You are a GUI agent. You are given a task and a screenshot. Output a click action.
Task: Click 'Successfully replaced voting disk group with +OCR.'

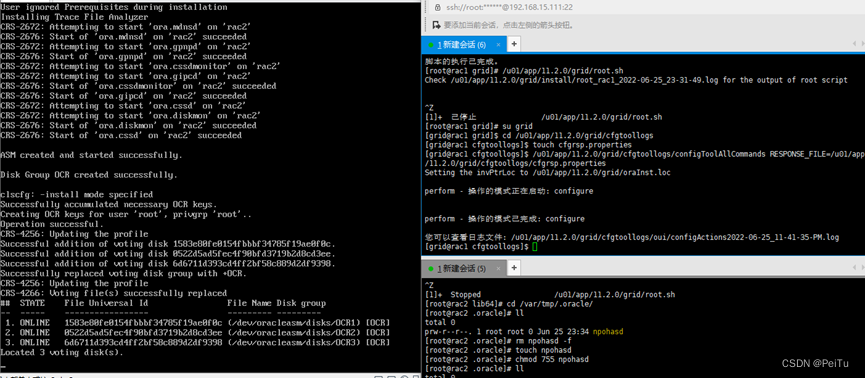tap(124, 274)
